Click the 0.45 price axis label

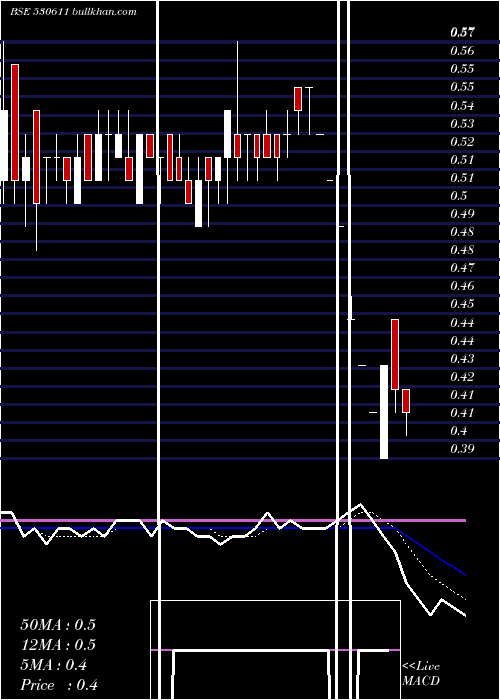click(x=462, y=304)
